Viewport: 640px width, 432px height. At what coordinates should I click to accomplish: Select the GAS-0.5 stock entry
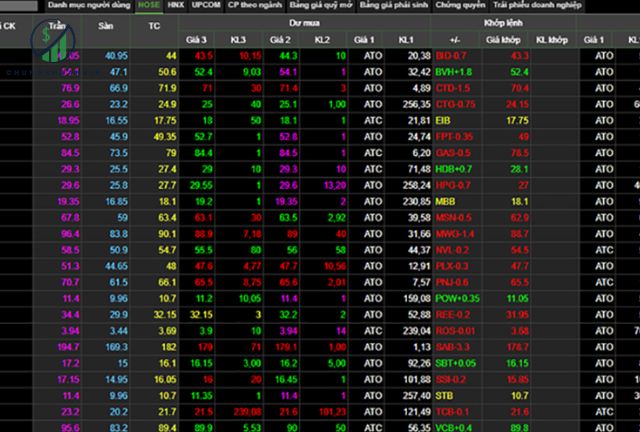(453, 153)
